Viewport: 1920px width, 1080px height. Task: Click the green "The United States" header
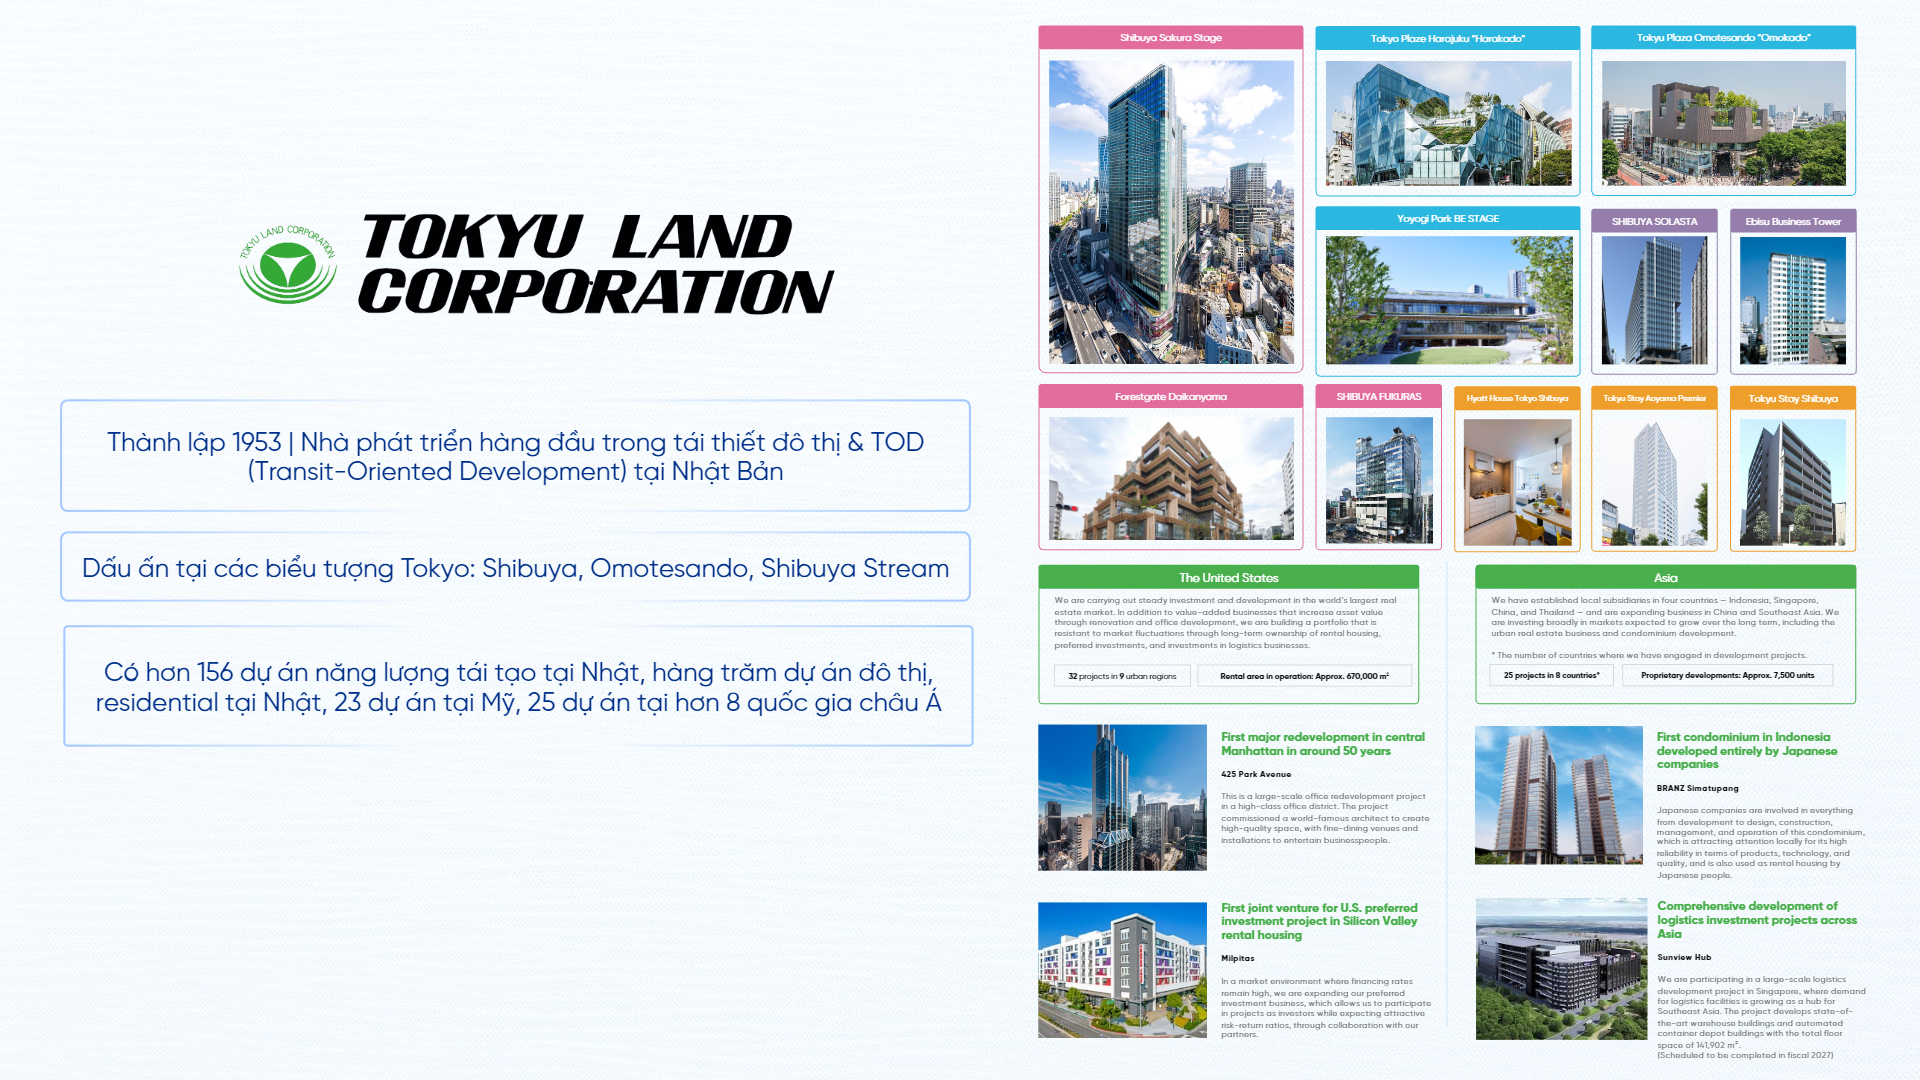1228,577
